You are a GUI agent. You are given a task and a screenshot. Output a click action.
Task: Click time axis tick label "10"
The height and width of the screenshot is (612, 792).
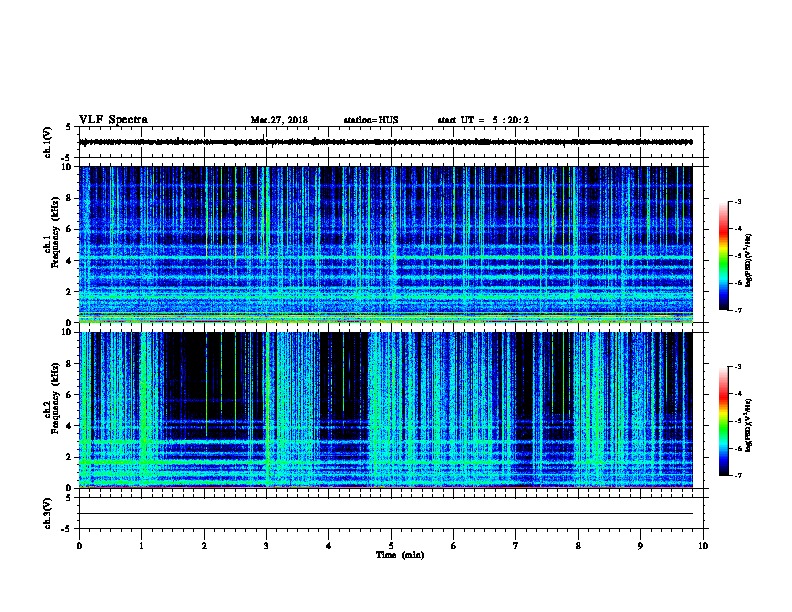tap(703, 545)
